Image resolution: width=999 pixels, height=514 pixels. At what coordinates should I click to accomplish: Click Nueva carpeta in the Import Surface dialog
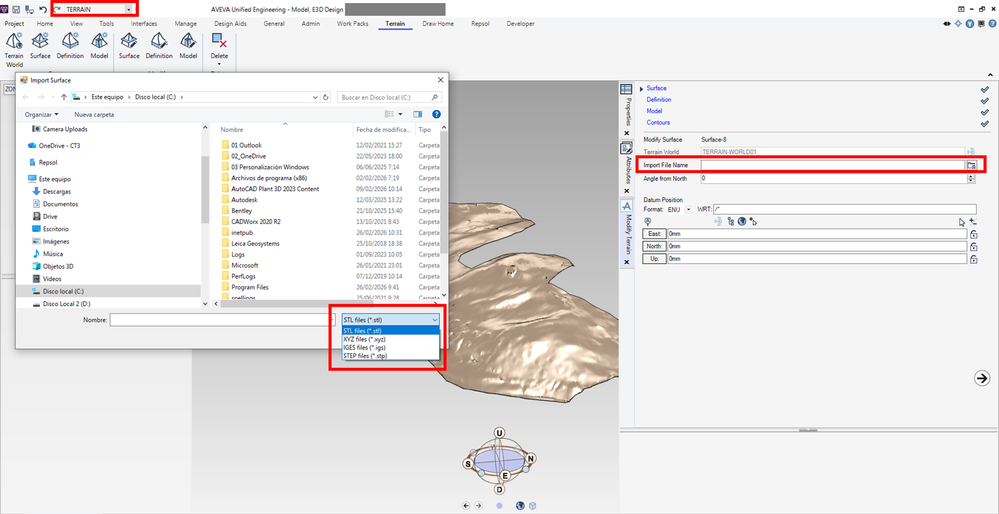point(94,115)
